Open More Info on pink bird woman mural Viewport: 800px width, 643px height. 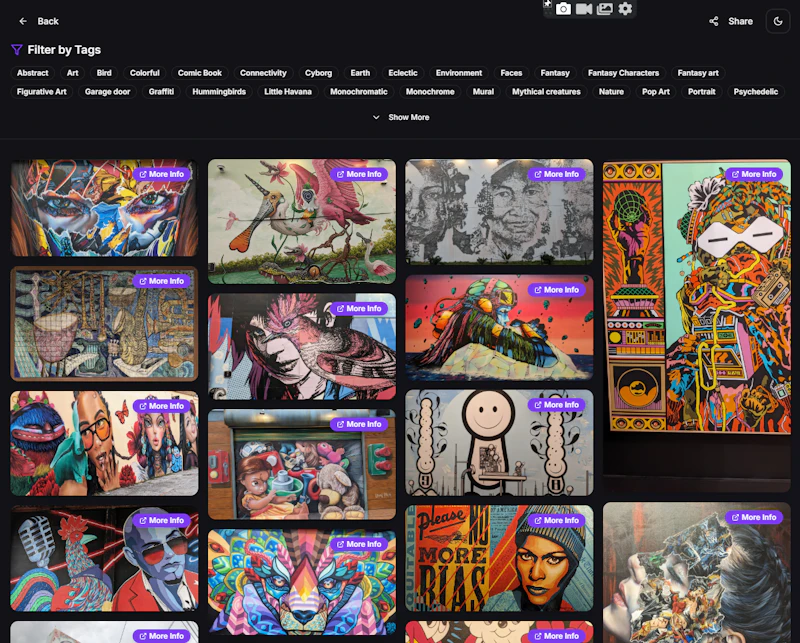359,309
